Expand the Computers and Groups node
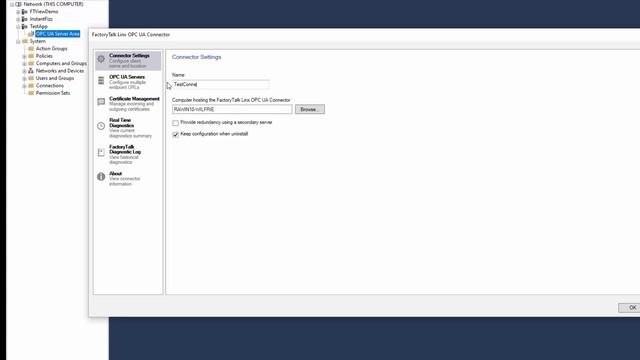640x360 pixels. [x=24, y=64]
